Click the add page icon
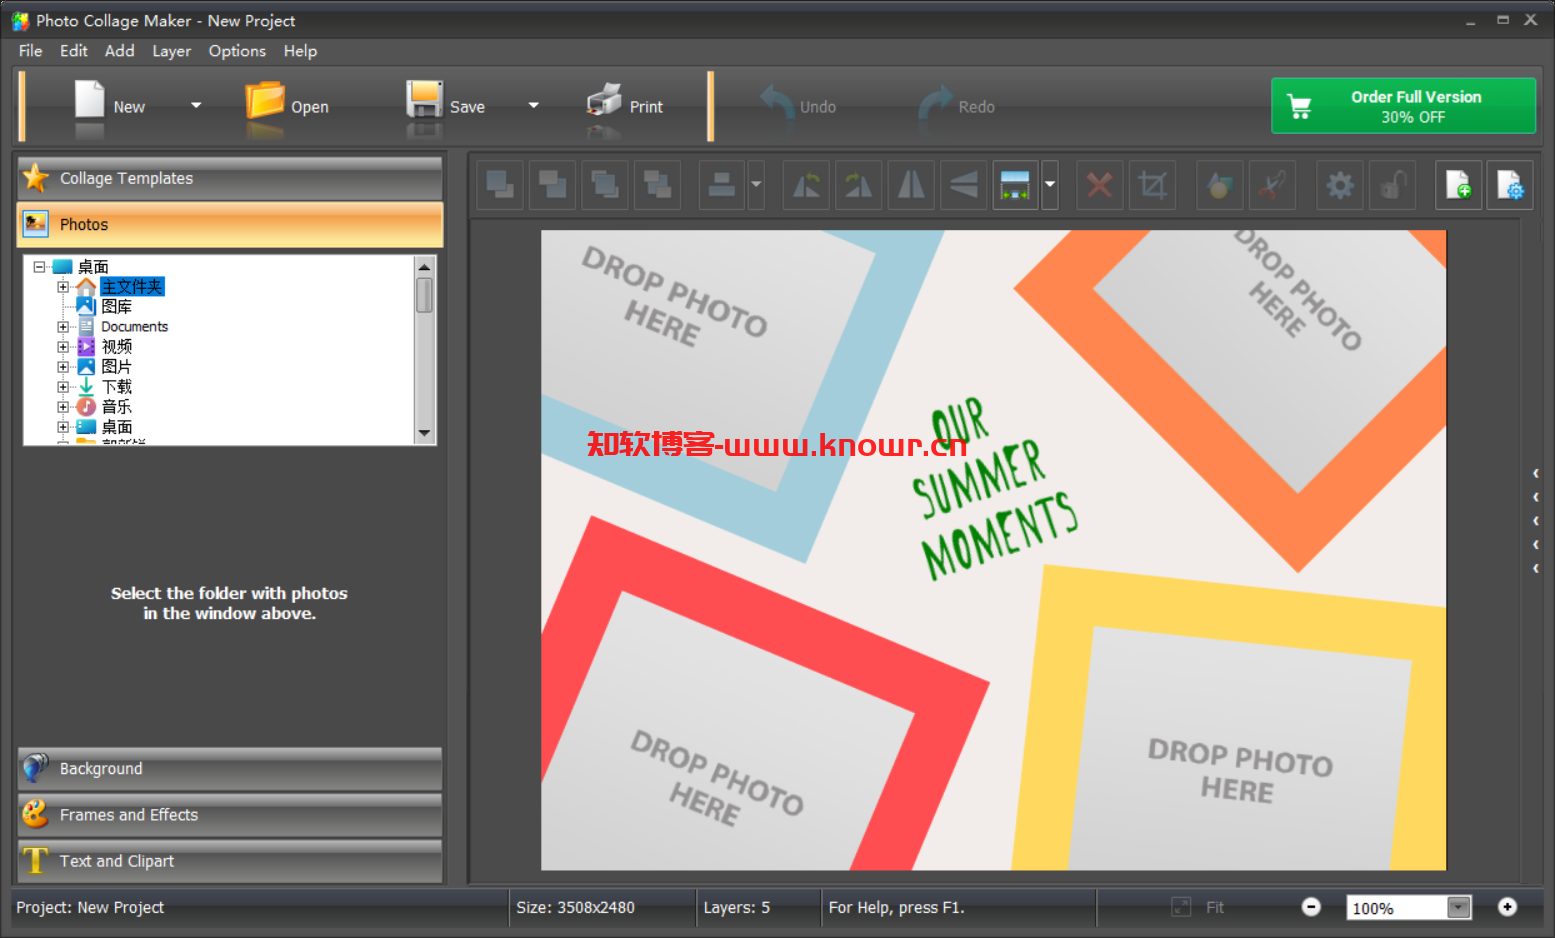The image size is (1555, 938). pos(1458,185)
